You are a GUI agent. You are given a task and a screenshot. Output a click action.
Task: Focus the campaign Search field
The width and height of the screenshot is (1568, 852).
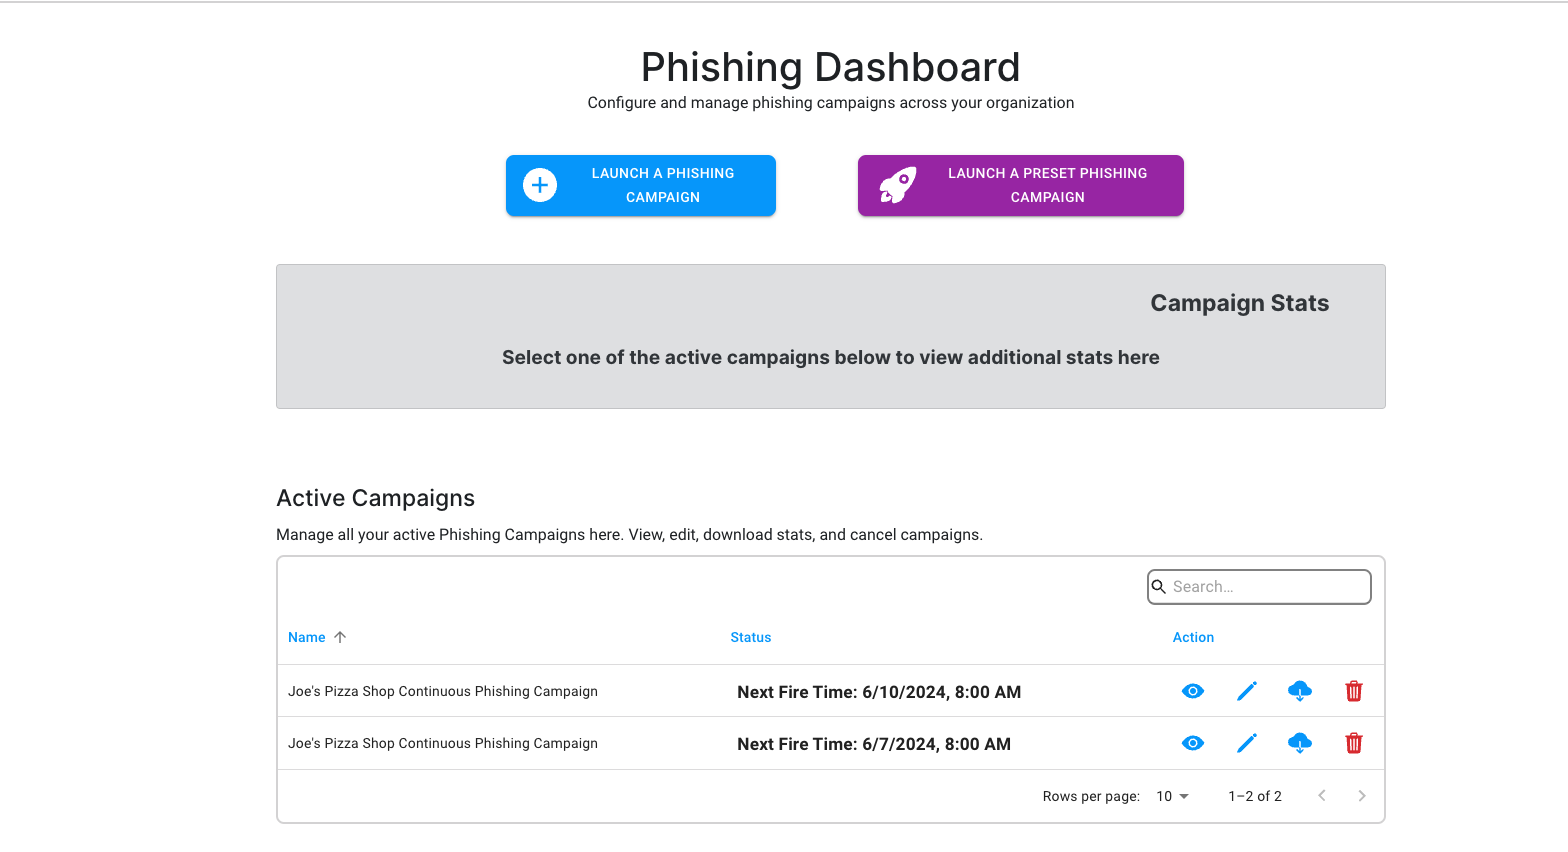(1259, 587)
